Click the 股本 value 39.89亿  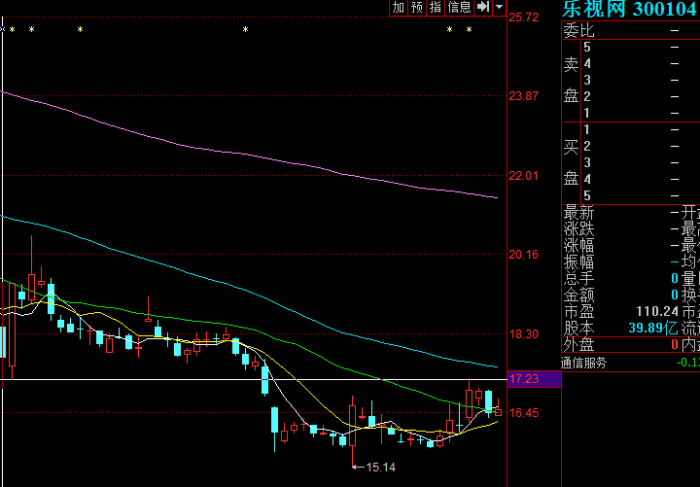tap(653, 328)
